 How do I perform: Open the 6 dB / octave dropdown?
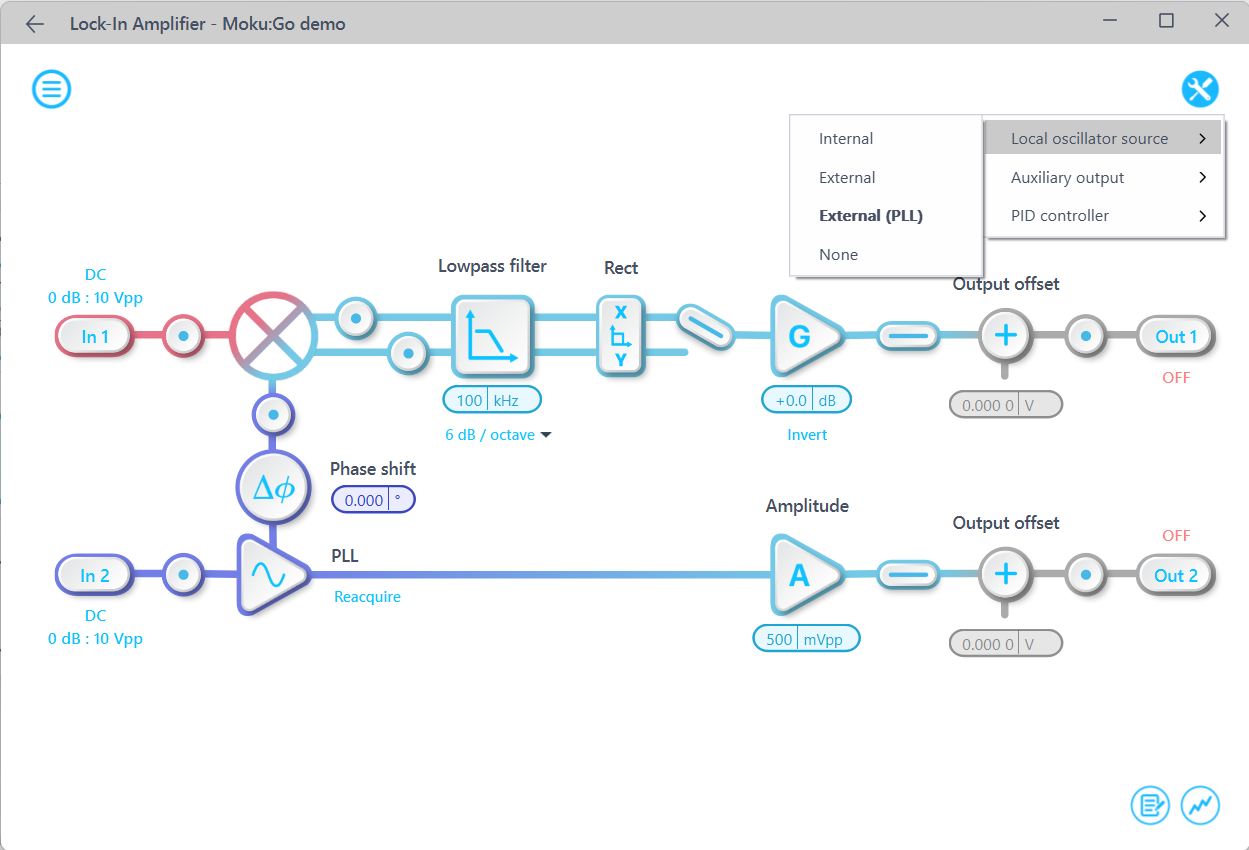click(499, 435)
